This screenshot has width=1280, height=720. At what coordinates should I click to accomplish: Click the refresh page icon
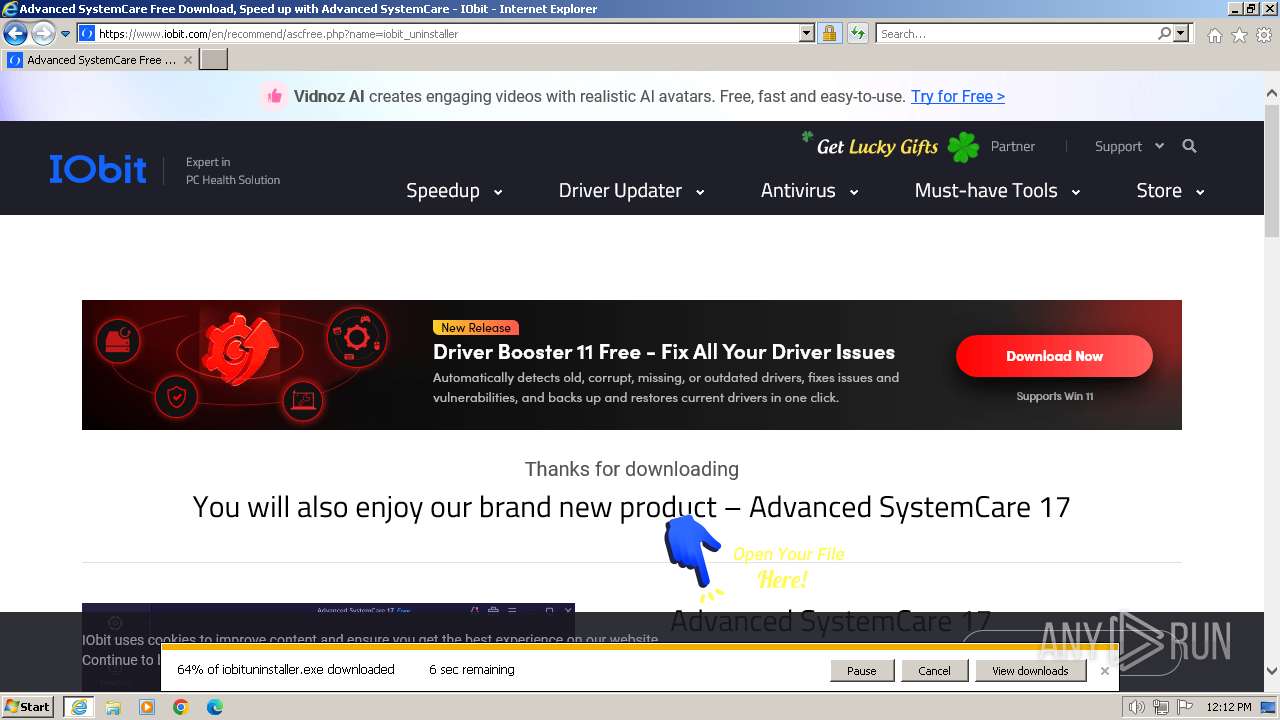857,34
